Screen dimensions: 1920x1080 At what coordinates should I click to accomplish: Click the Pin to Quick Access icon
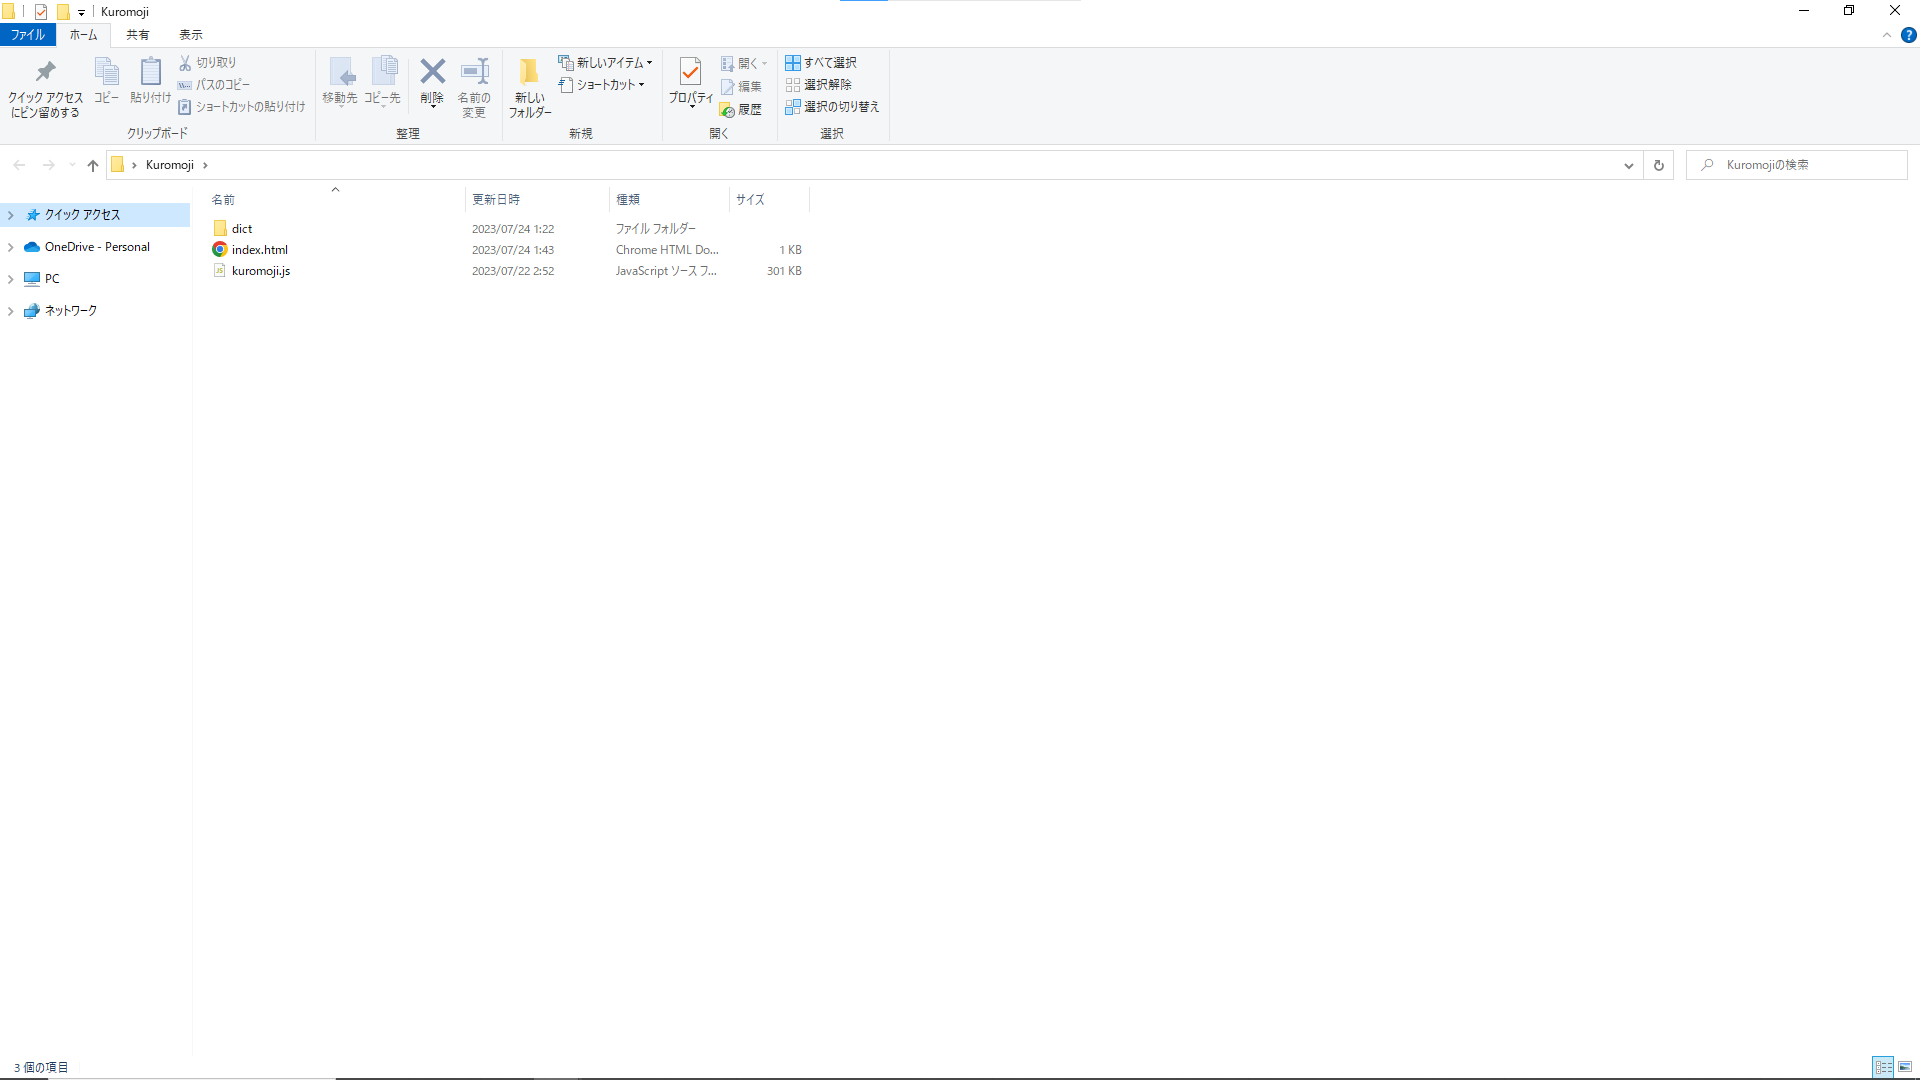coord(45,72)
